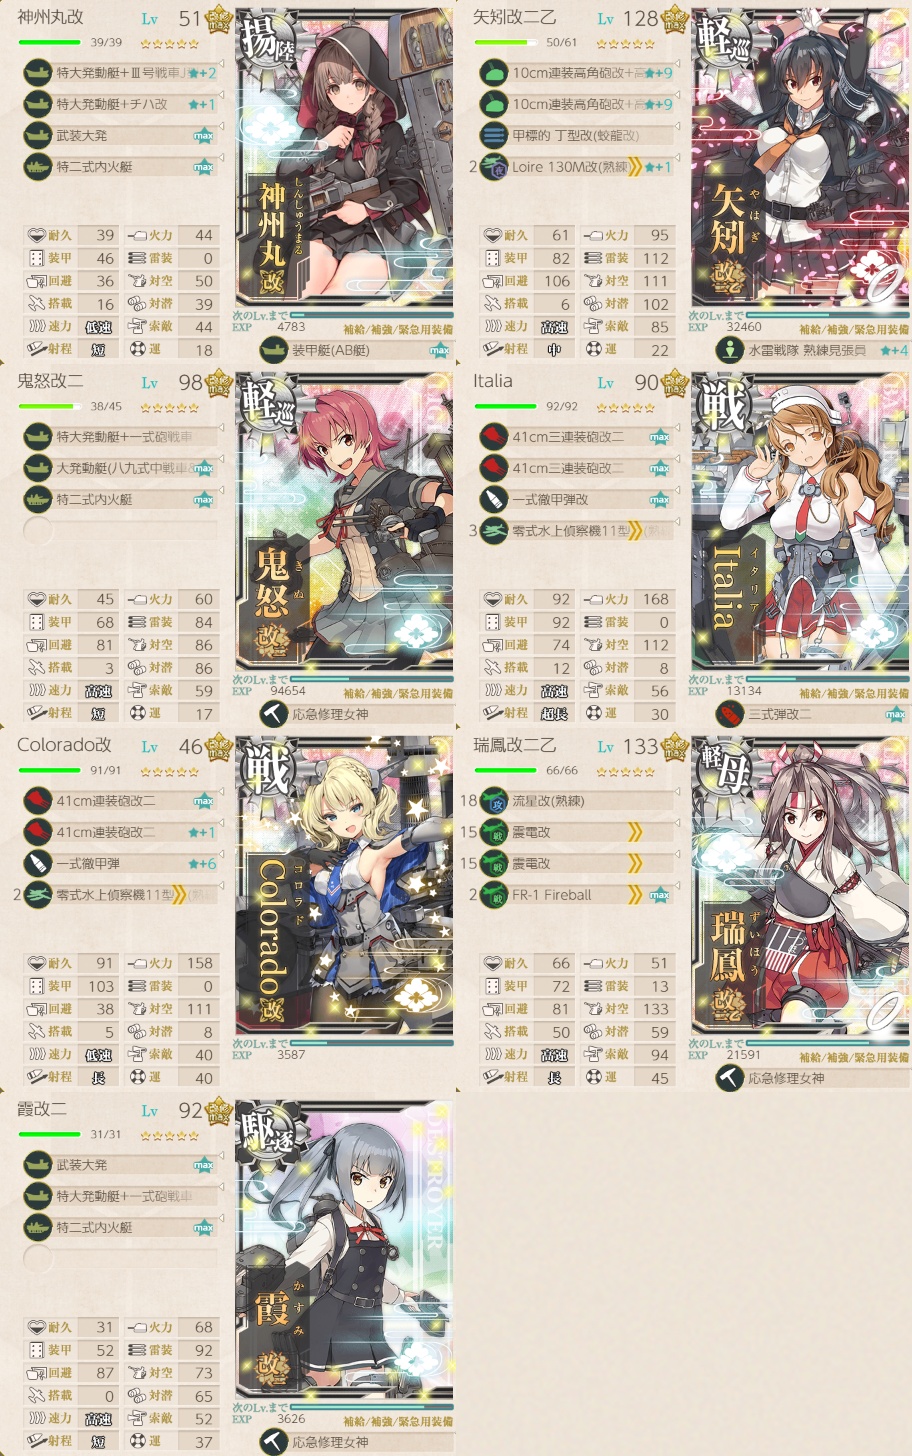The width and height of the screenshot is (912, 1456).
Task: Click the midget submarine icon beside 甲標的 丁型改
Action: pos(494,135)
